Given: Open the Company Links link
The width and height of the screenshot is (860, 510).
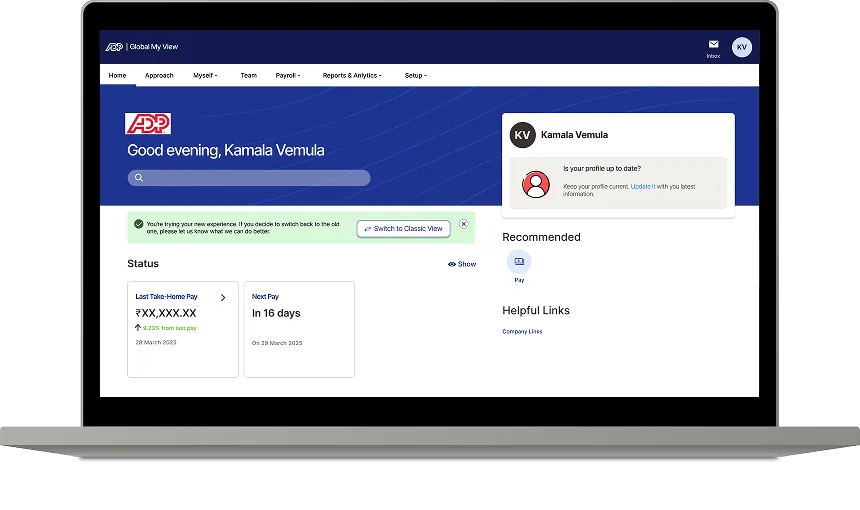Looking at the screenshot, I should (522, 331).
